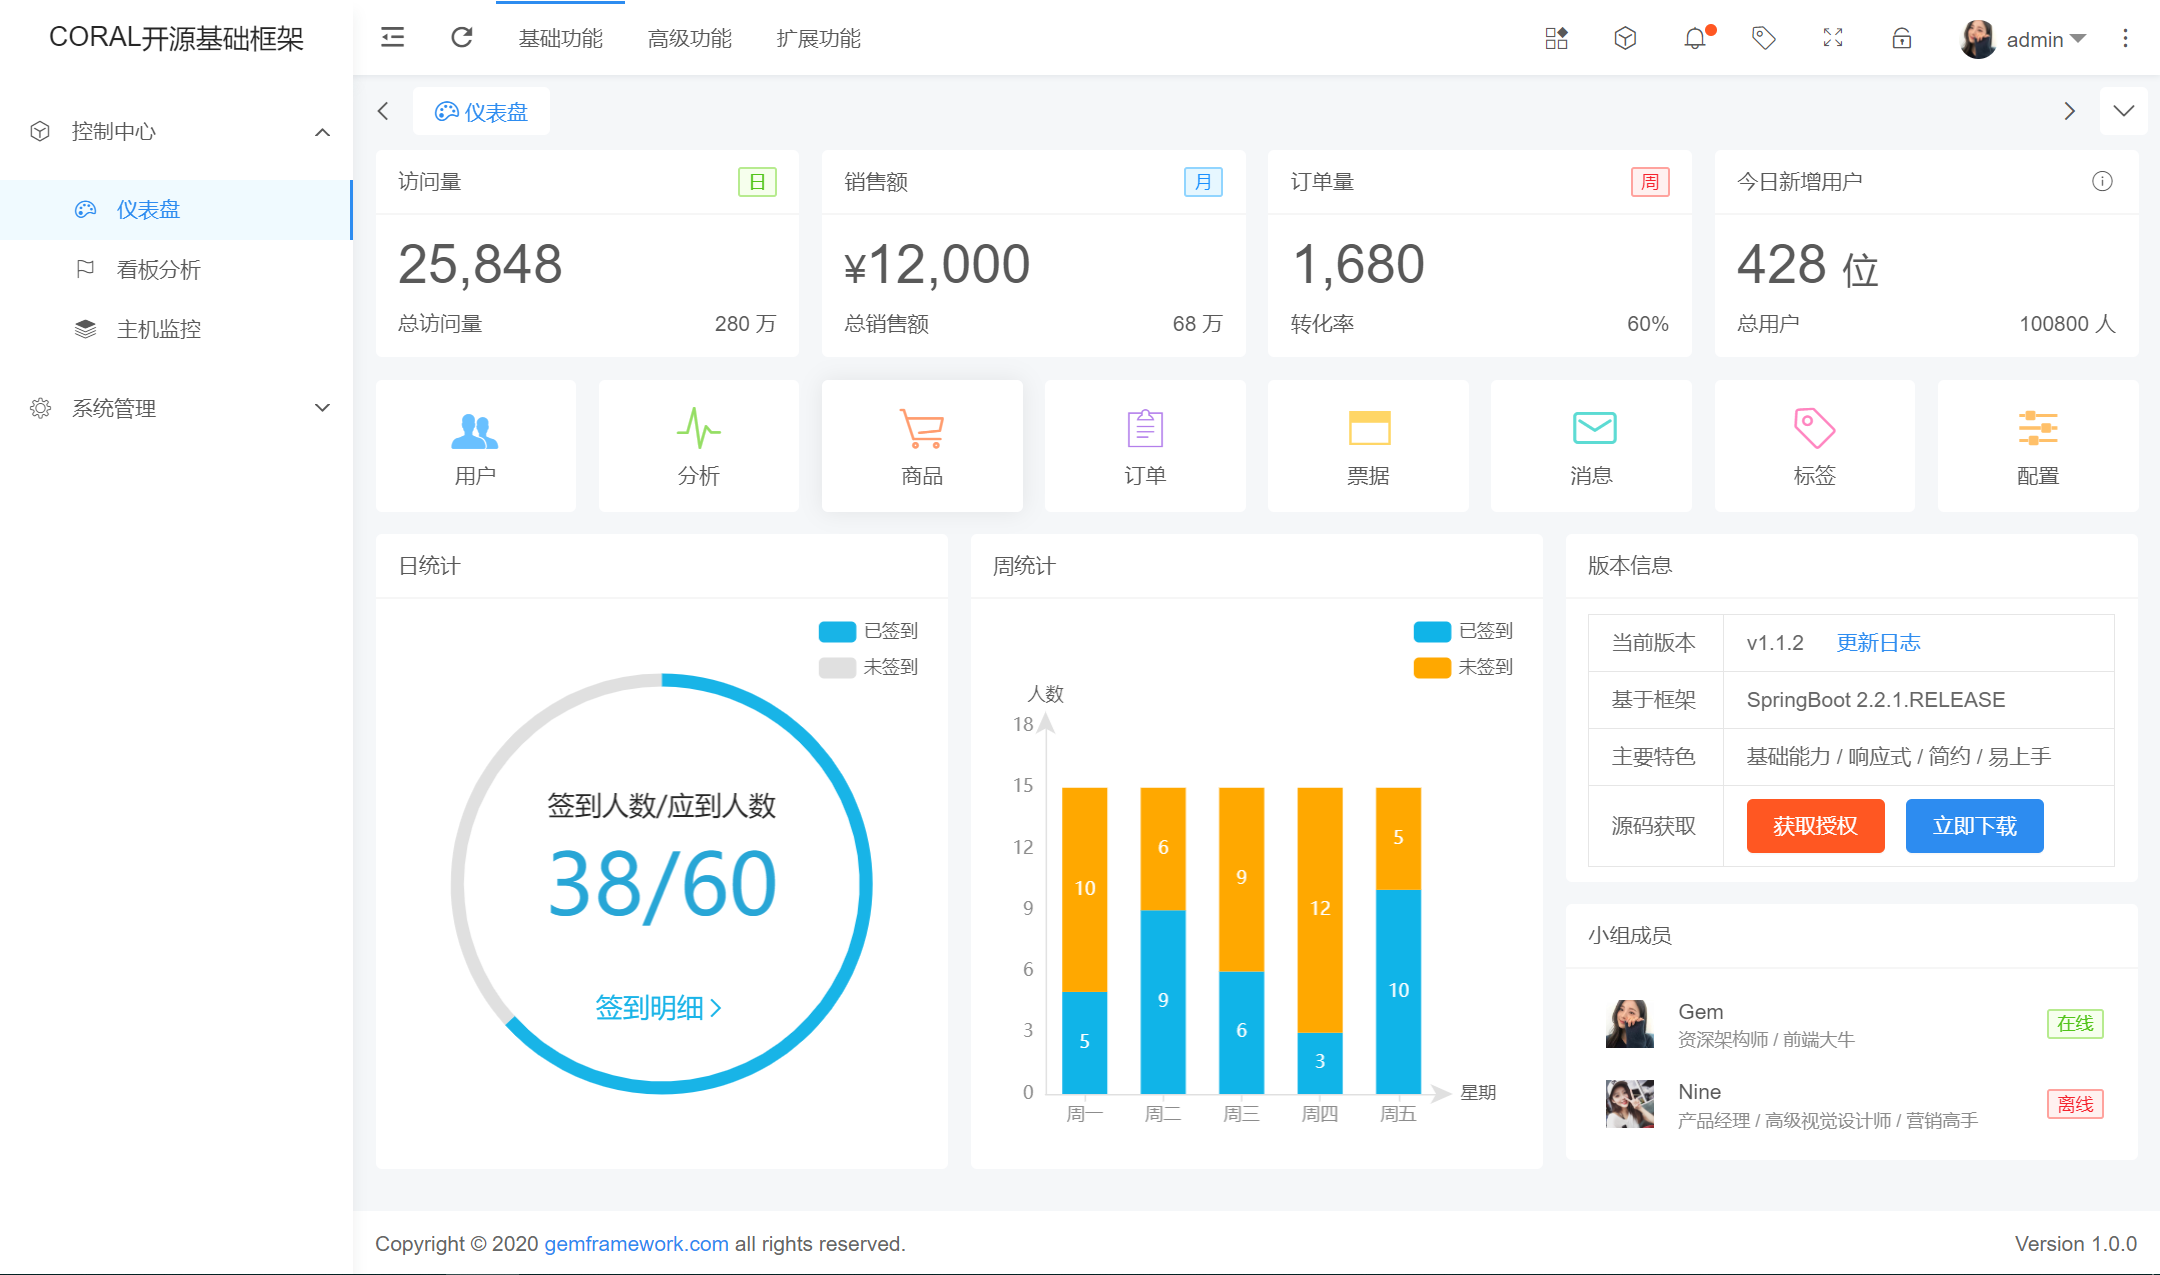Viewport: 2160px width, 1275px height.
Task: Click the CORAL开源基础框架 logo title
Action: [x=176, y=38]
